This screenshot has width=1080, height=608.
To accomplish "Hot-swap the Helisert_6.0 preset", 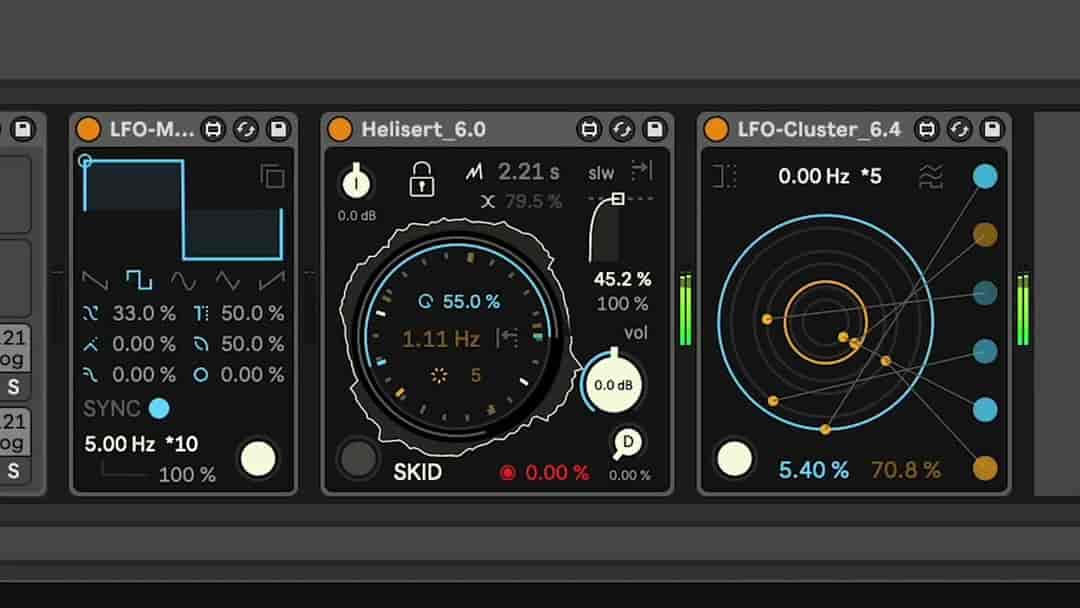I will [622, 130].
